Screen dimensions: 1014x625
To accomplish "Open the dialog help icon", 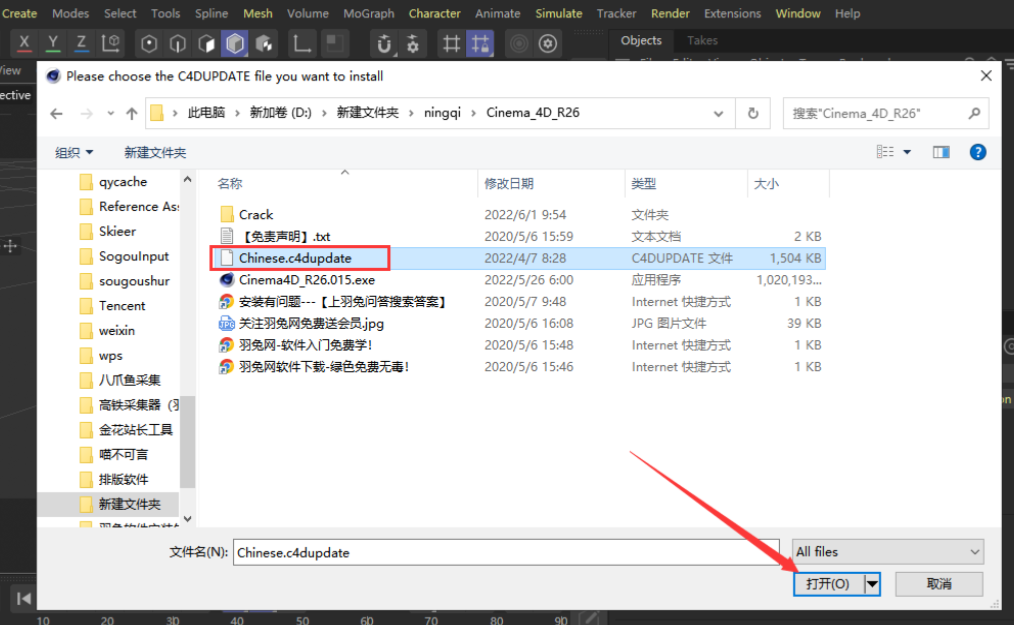I will (x=978, y=152).
